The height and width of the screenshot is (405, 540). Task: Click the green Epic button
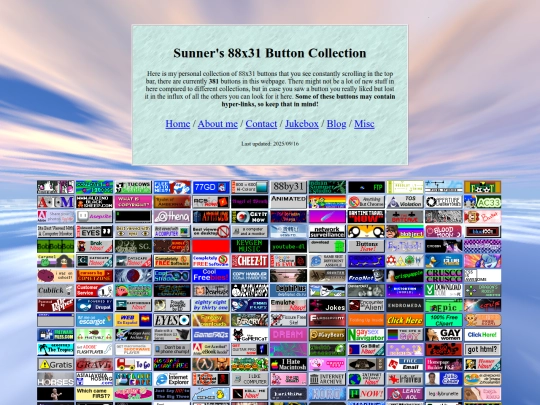(x=444, y=305)
